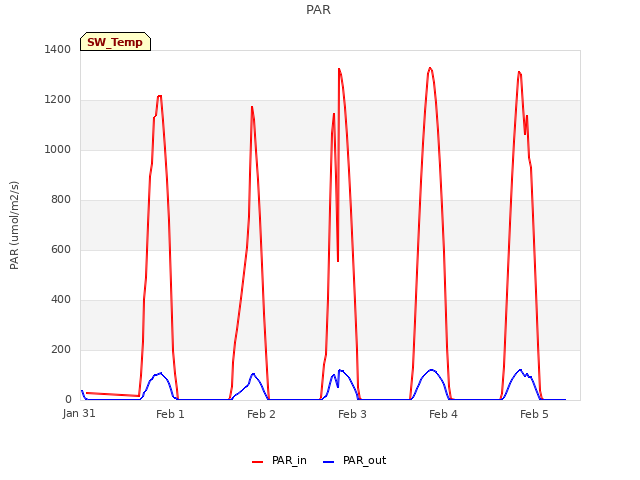Click the PAR (umol/m2/s) axis title

(14, 225)
